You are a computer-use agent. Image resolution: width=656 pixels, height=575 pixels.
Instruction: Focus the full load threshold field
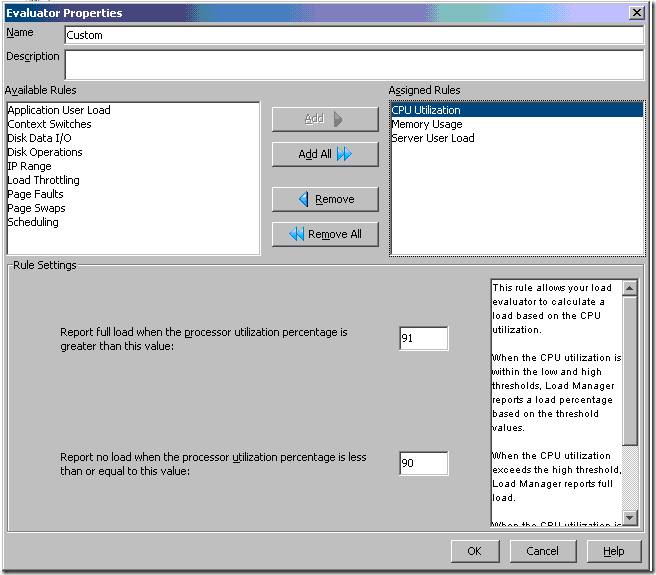pyautogui.click(x=423, y=339)
